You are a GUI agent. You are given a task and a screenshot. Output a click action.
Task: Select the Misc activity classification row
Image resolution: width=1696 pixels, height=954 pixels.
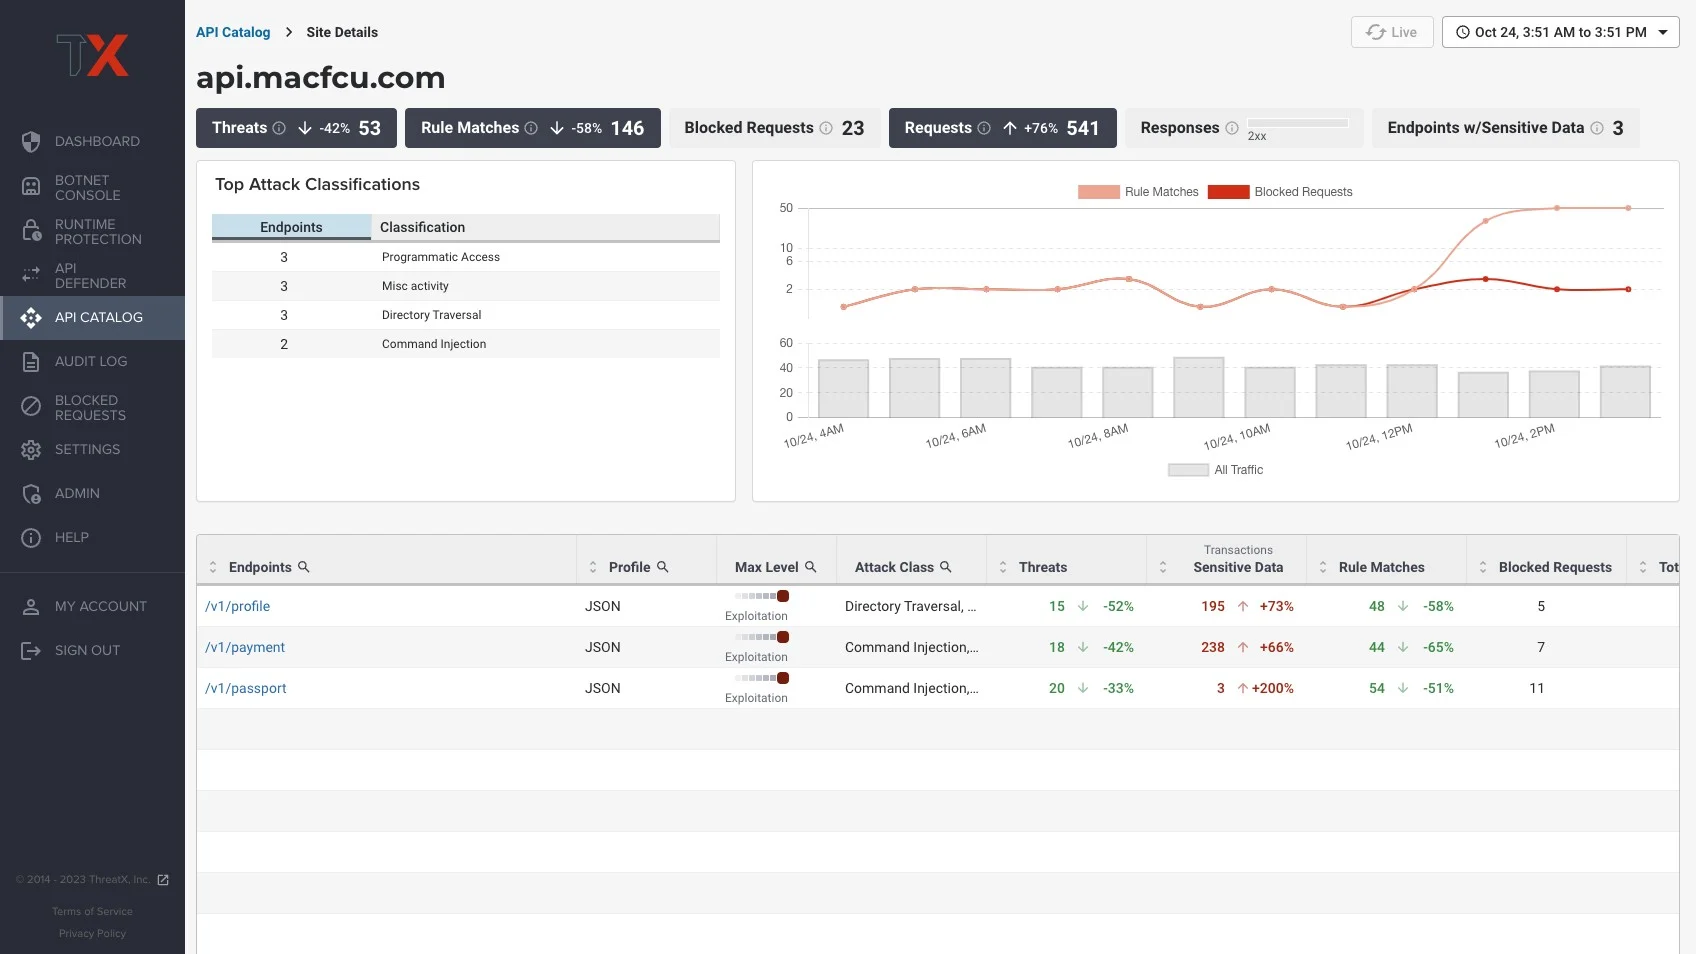(466, 286)
